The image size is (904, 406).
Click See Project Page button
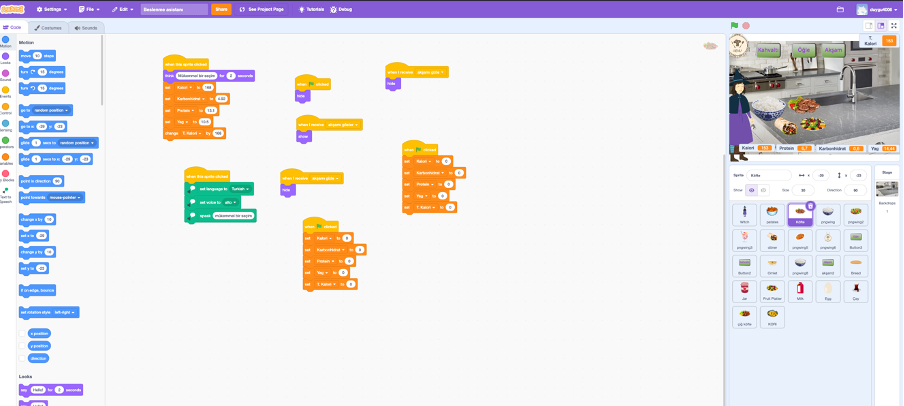[x=261, y=9]
